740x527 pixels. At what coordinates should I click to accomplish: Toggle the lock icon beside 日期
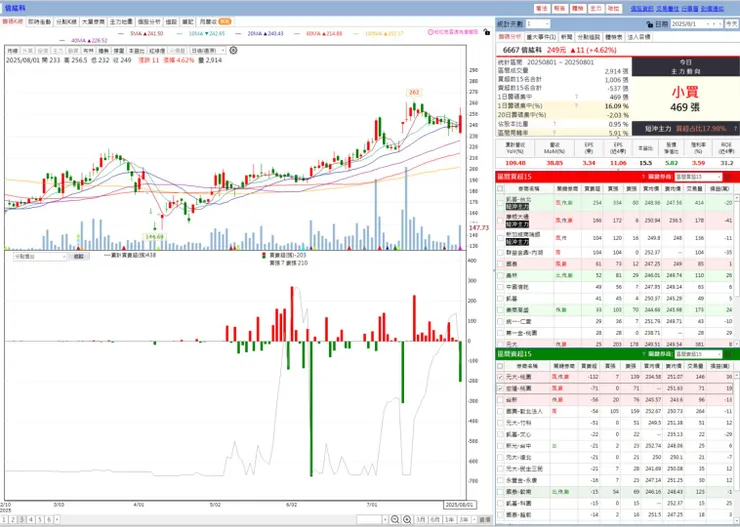click(650, 24)
